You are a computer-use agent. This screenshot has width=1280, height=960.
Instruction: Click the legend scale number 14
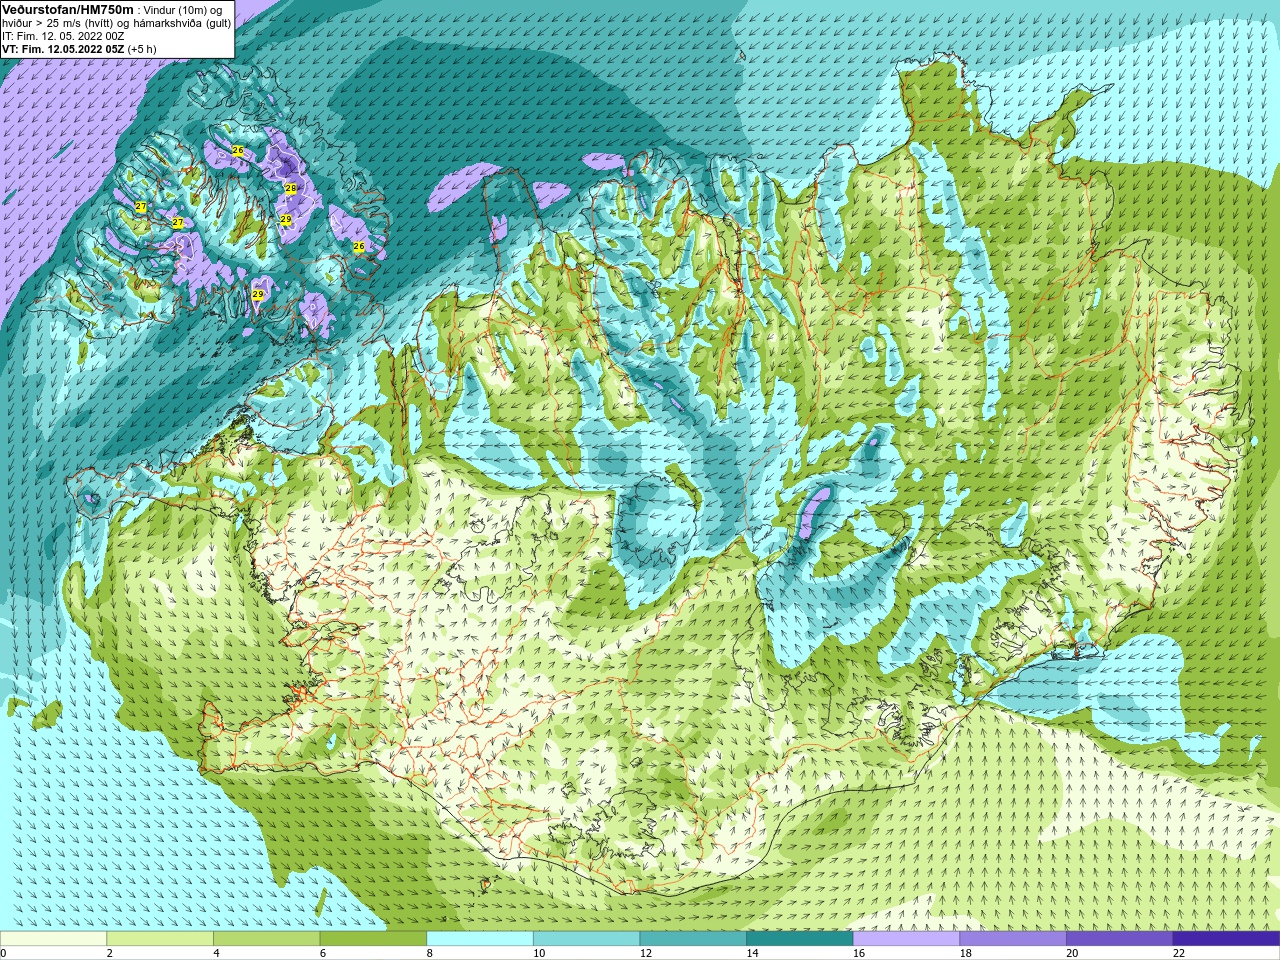pos(752,953)
